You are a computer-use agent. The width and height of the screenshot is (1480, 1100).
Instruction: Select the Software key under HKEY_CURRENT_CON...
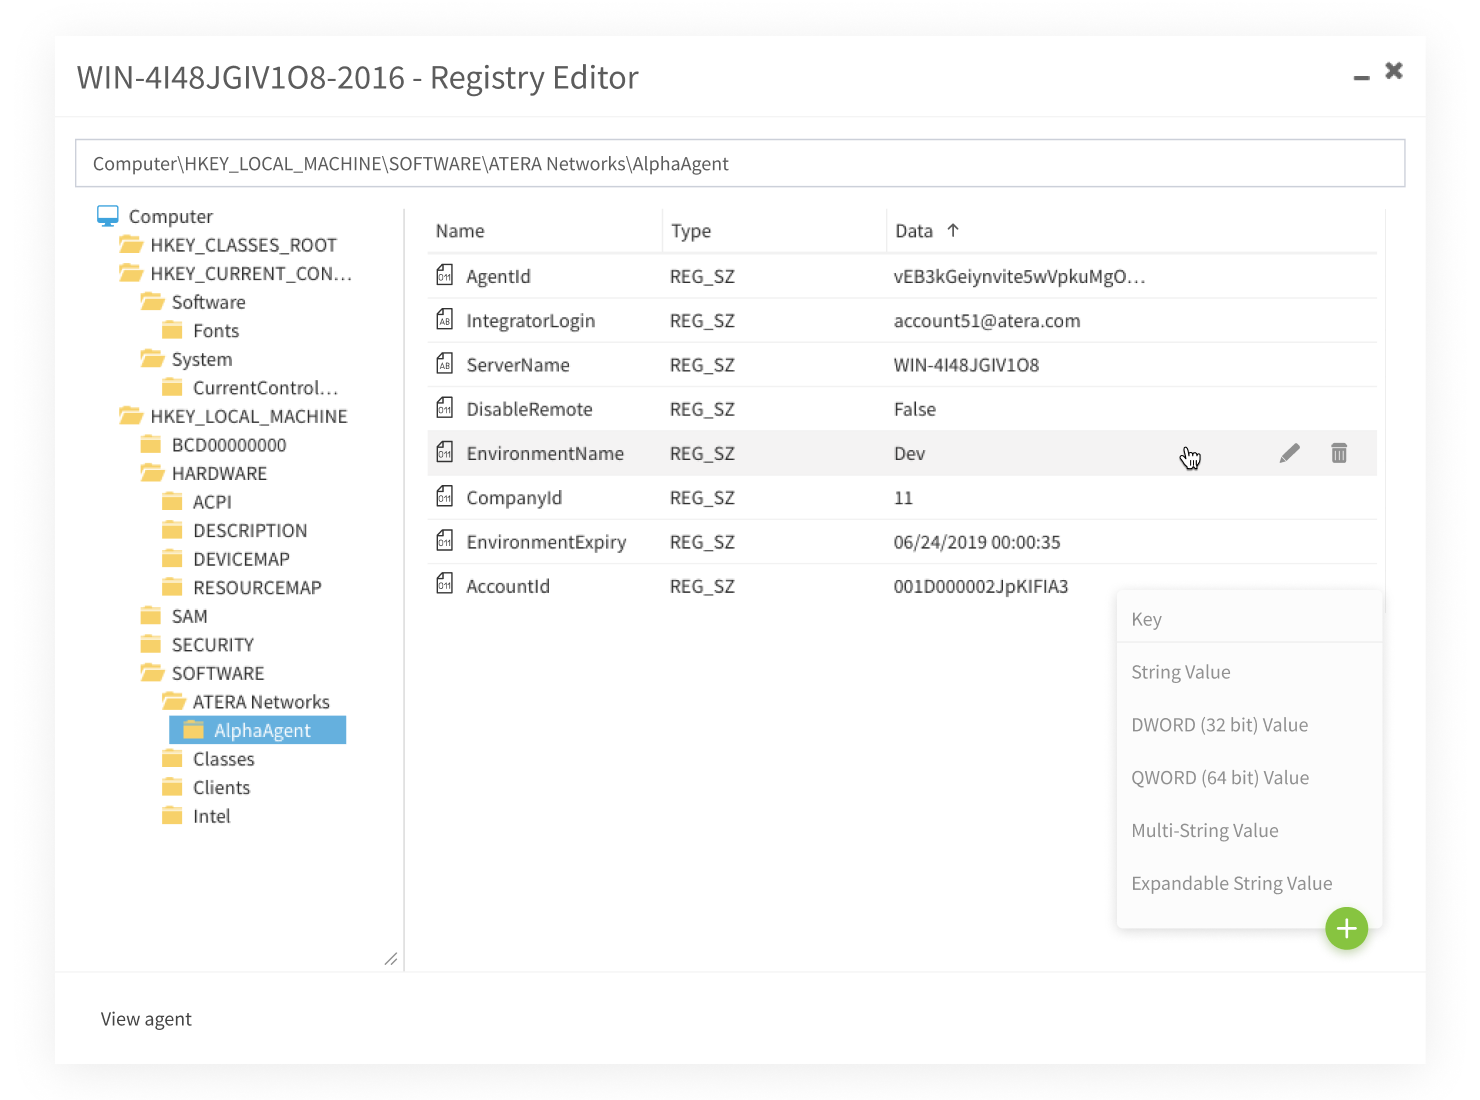[208, 302]
